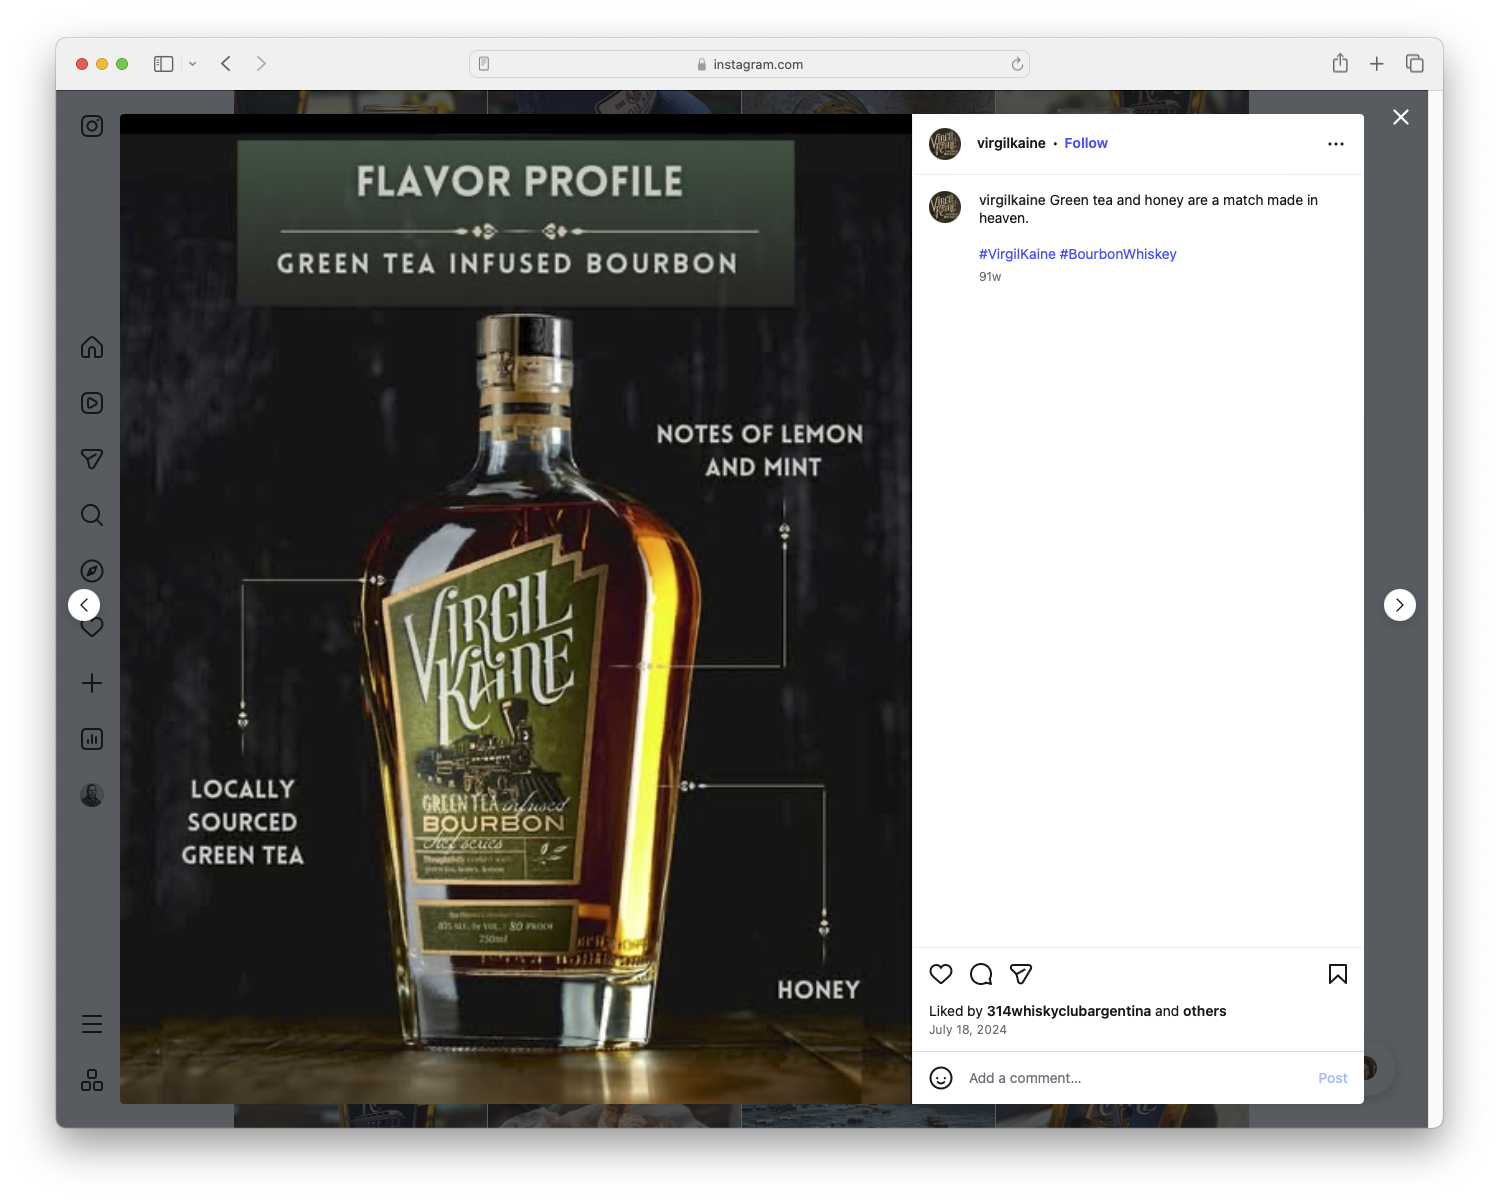Create new post plus icon

click(x=92, y=683)
